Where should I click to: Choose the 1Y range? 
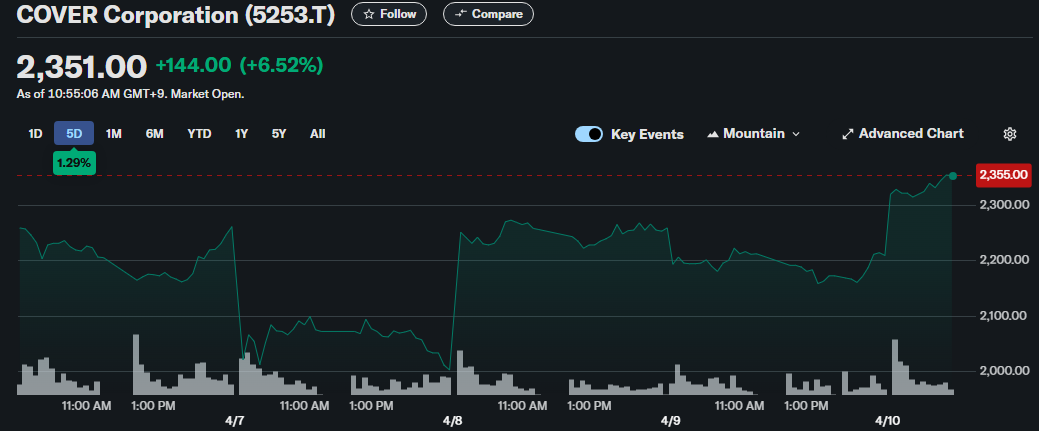pyautogui.click(x=241, y=133)
